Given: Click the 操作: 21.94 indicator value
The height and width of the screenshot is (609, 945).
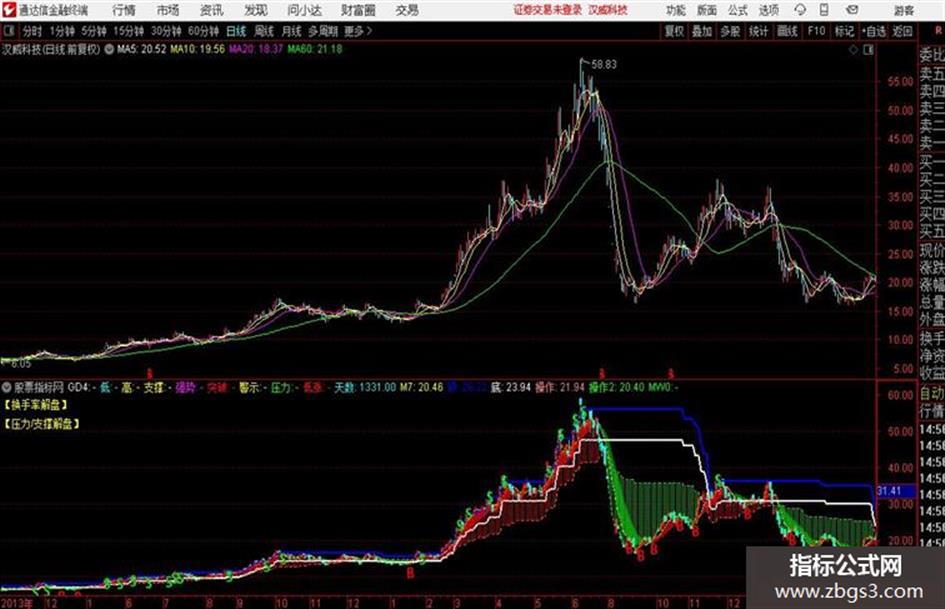Looking at the screenshot, I should (560, 387).
